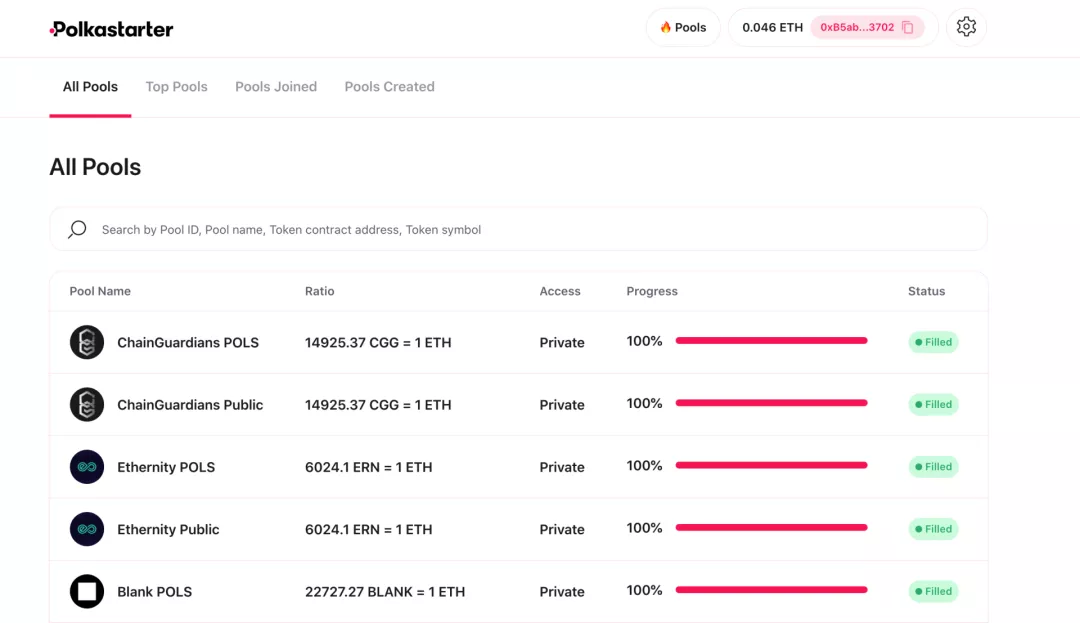Click the Ratio column header
The height and width of the screenshot is (623, 1080).
(x=320, y=291)
